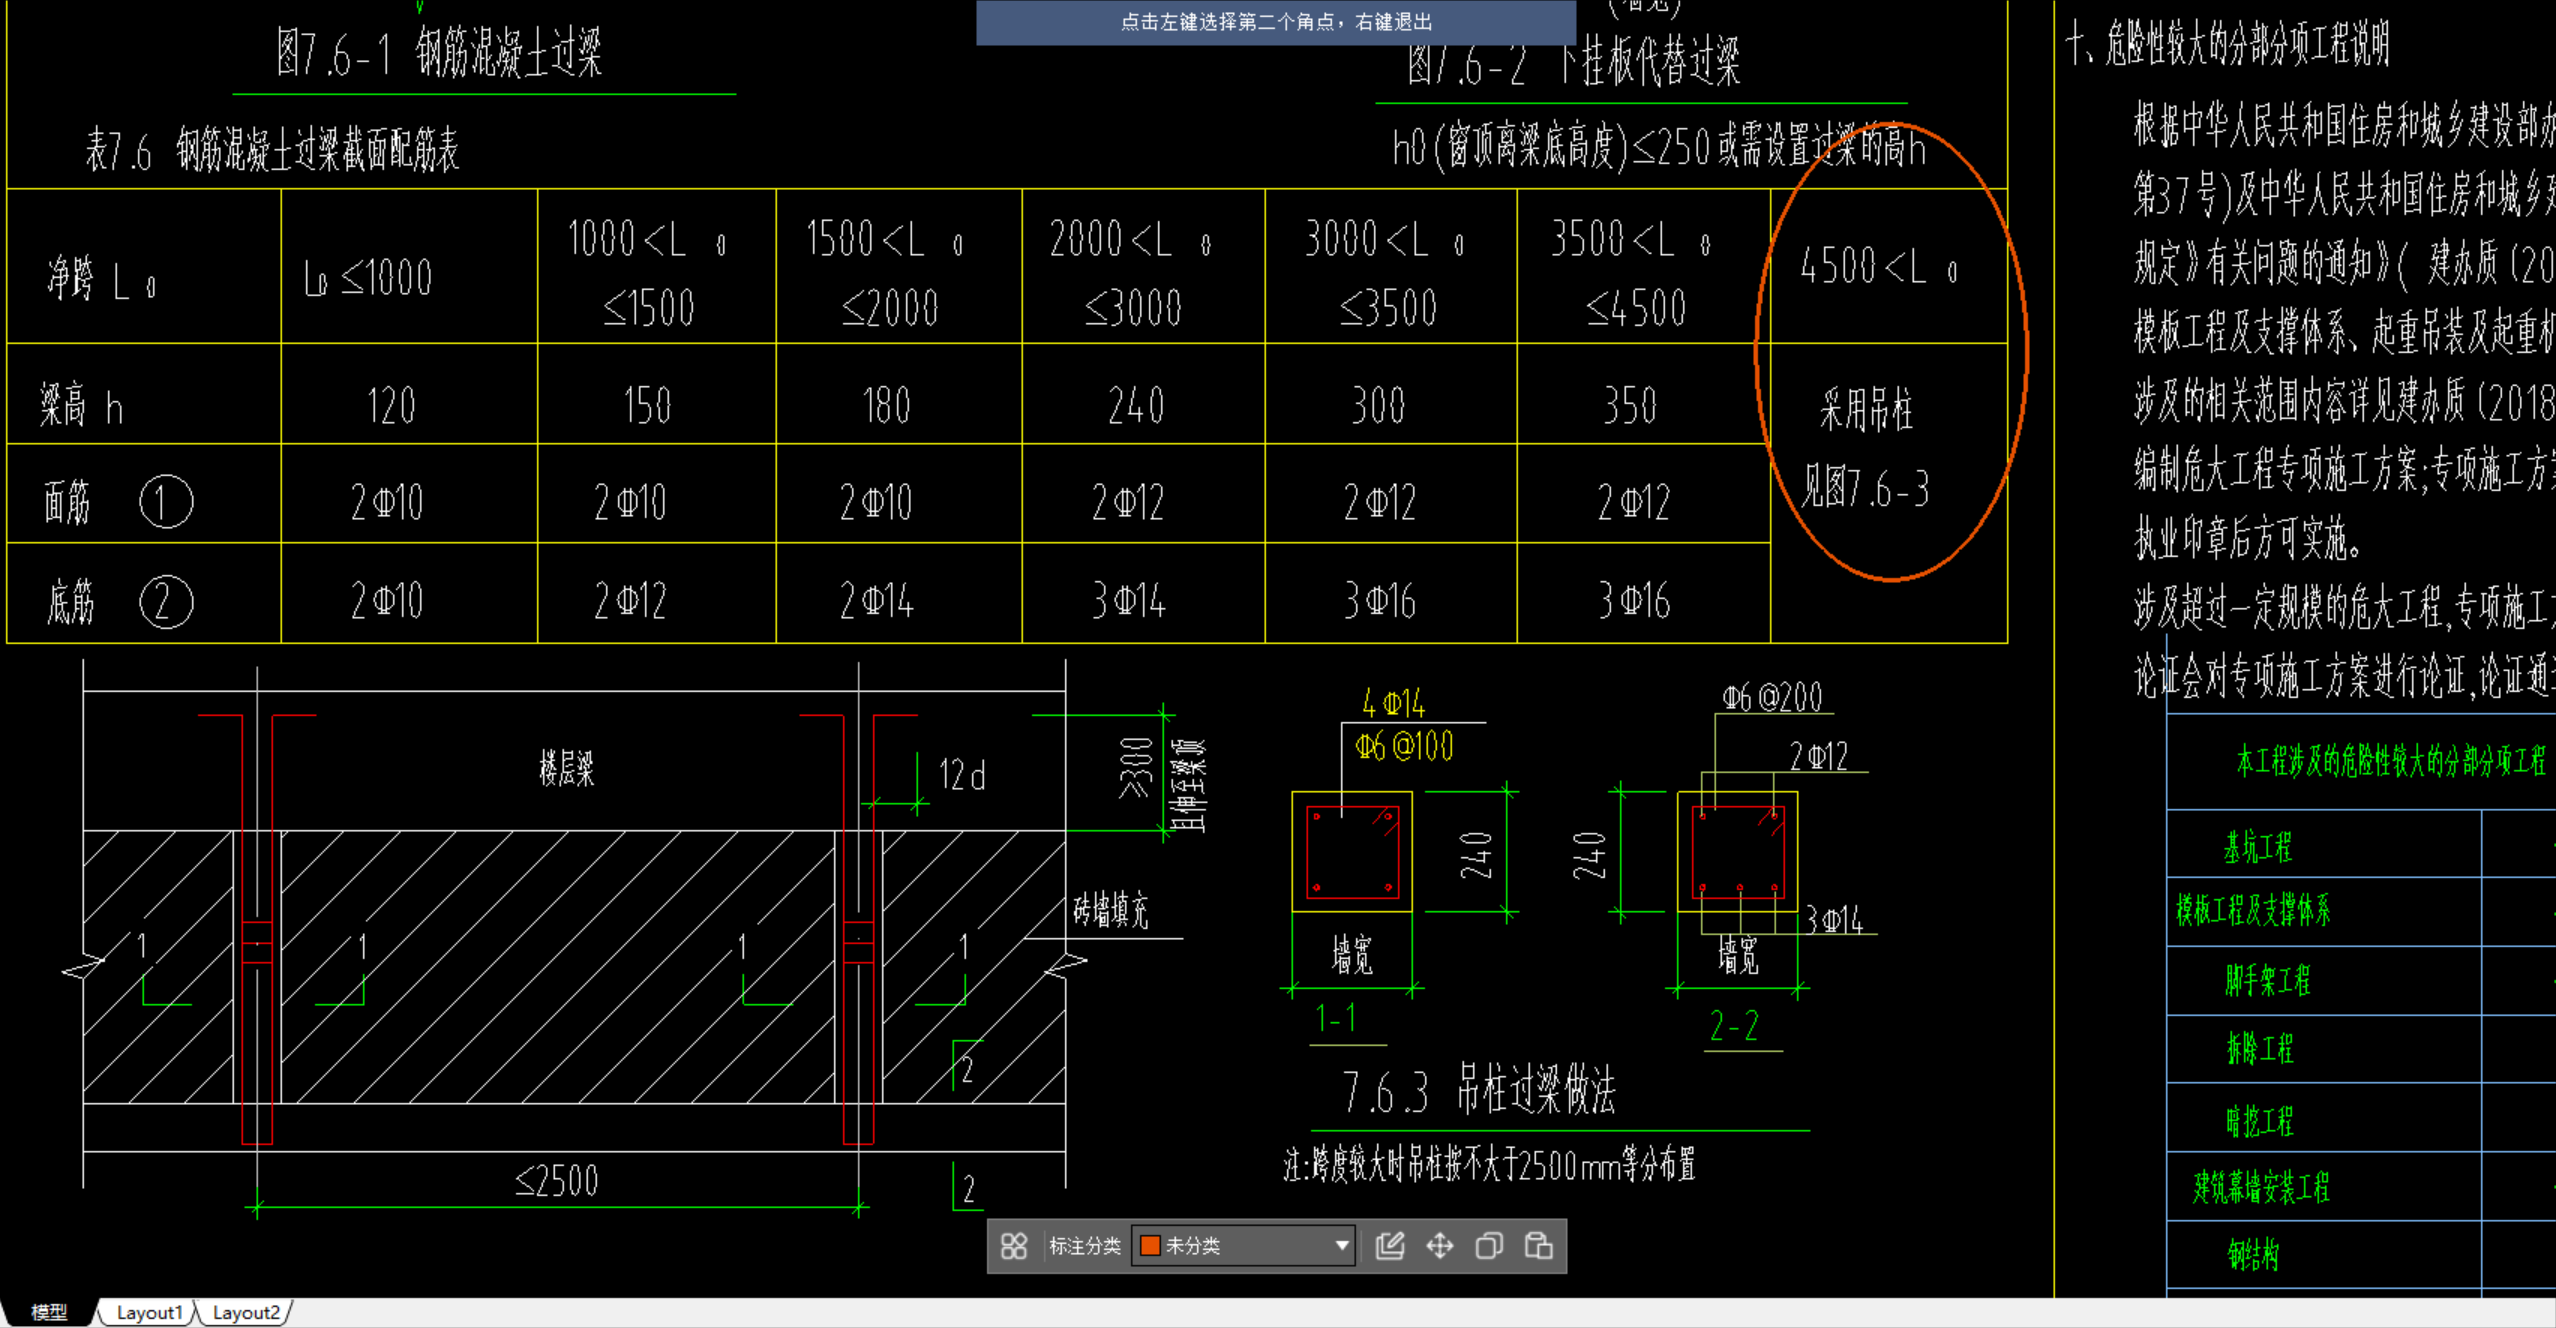Screen dimensions: 2556x1328
Task: Switch to the Layout2 tab
Action: [245, 1312]
